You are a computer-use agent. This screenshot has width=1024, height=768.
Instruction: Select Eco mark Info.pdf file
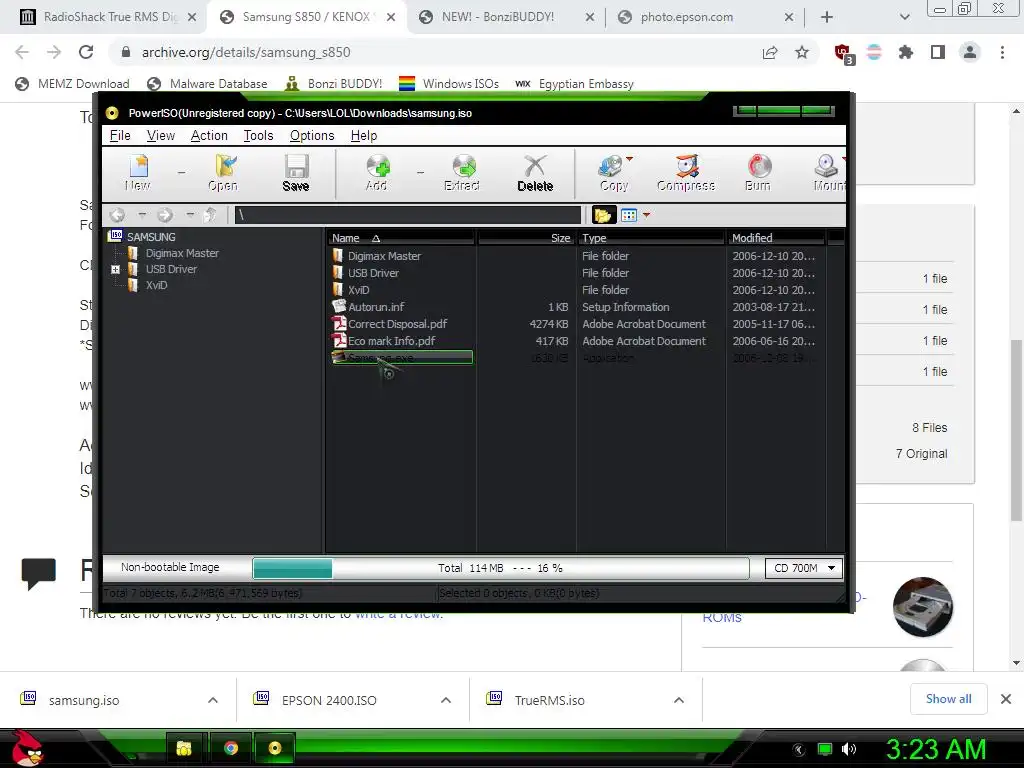click(391, 341)
